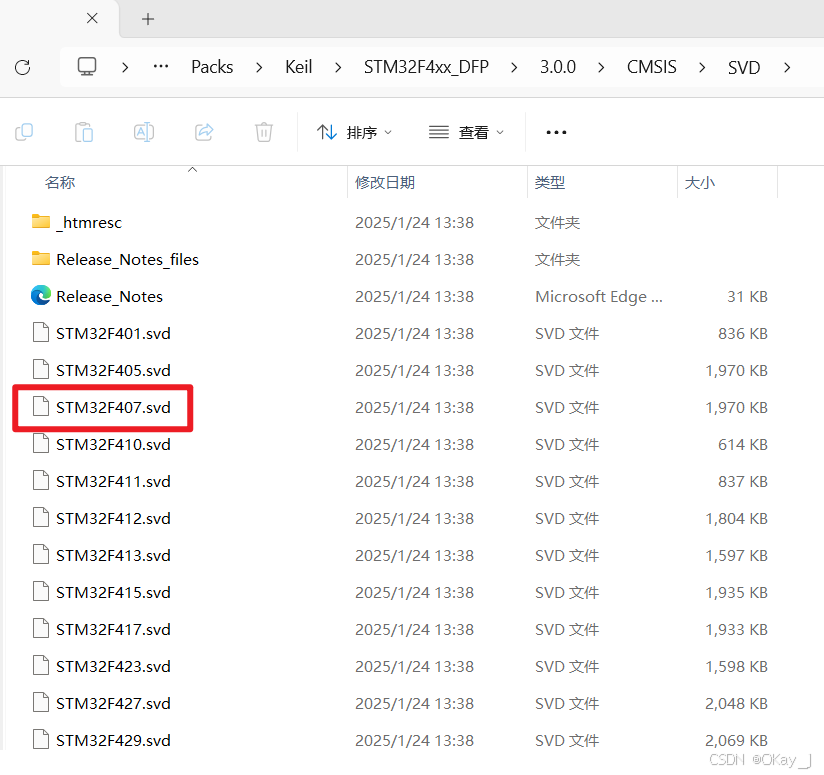The height and width of the screenshot is (775, 824).
Task: Expand chevron after 3.0.0 in breadcrumb
Action: (601, 67)
